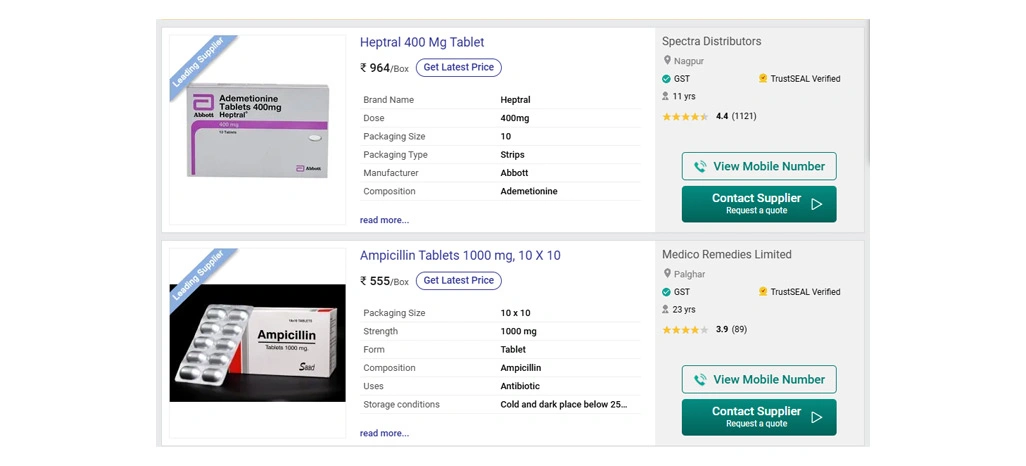This screenshot has width=1026, height=466.
Task: Click the GST check icon for Medico Remedies
Action: pos(666,292)
